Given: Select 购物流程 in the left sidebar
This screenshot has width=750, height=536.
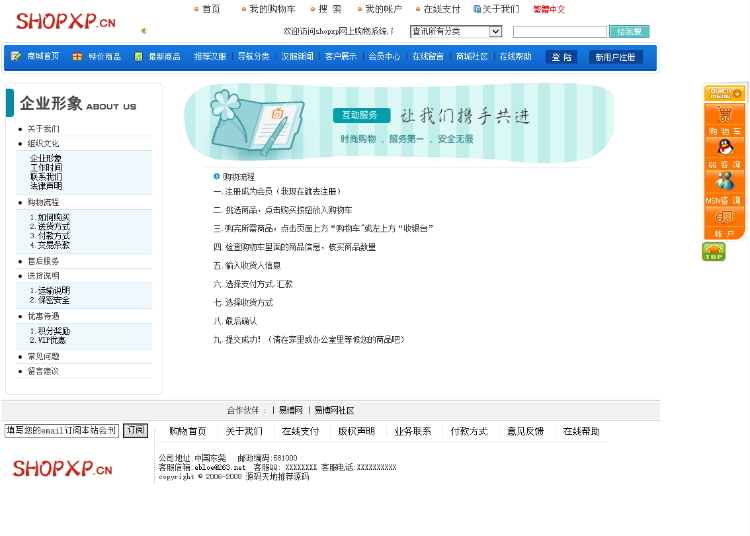Looking at the screenshot, I should pyautogui.click(x=44, y=202).
